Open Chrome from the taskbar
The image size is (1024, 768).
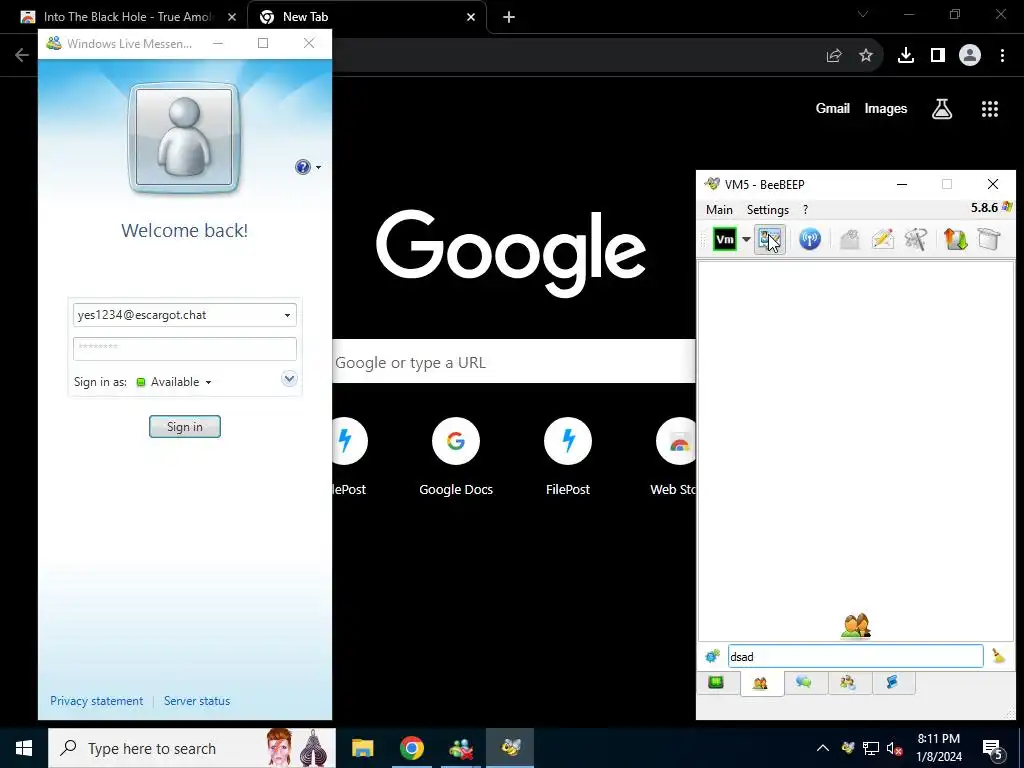tap(411, 748)
